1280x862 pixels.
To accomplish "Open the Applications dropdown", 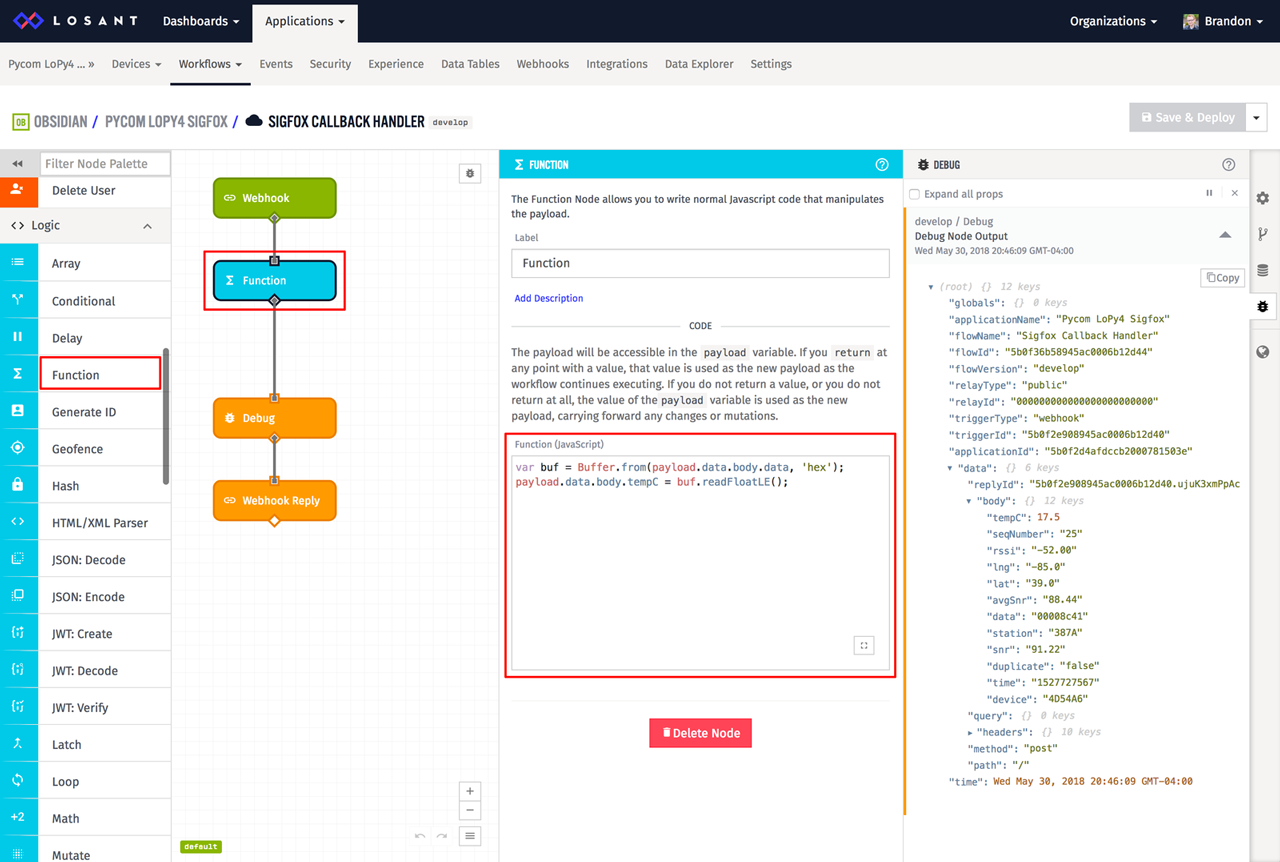I will (305, 21).
